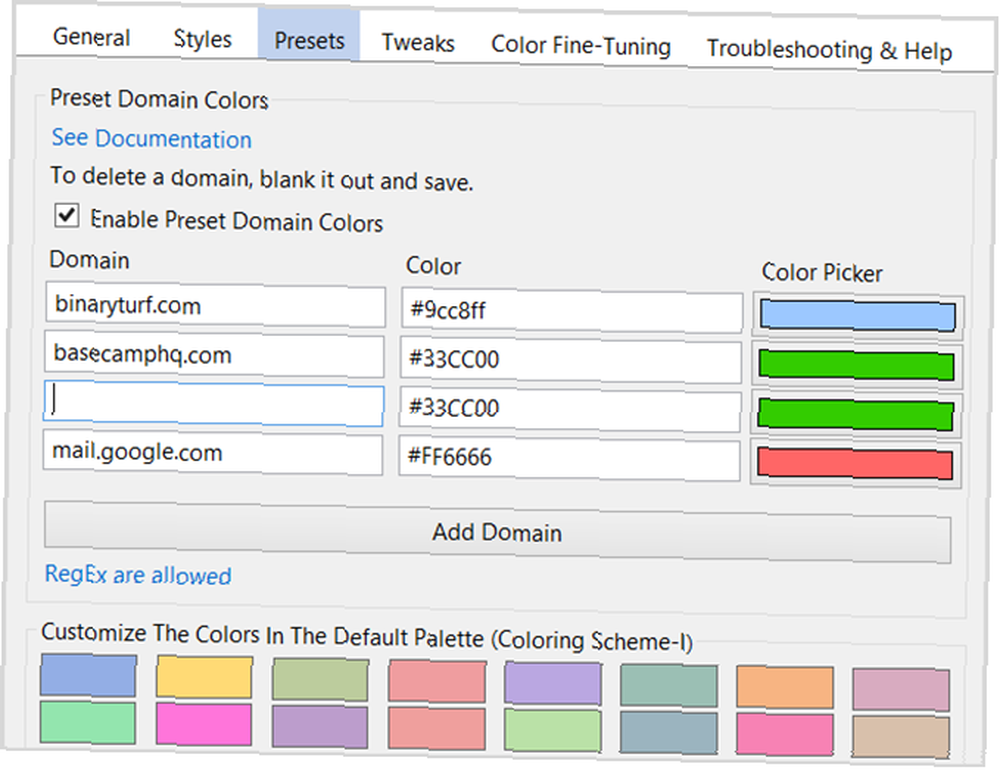Pick the salmon pink top-row palette swatch
The image size is (1000, 770).
pyautogui.click(x=437, y=681)
